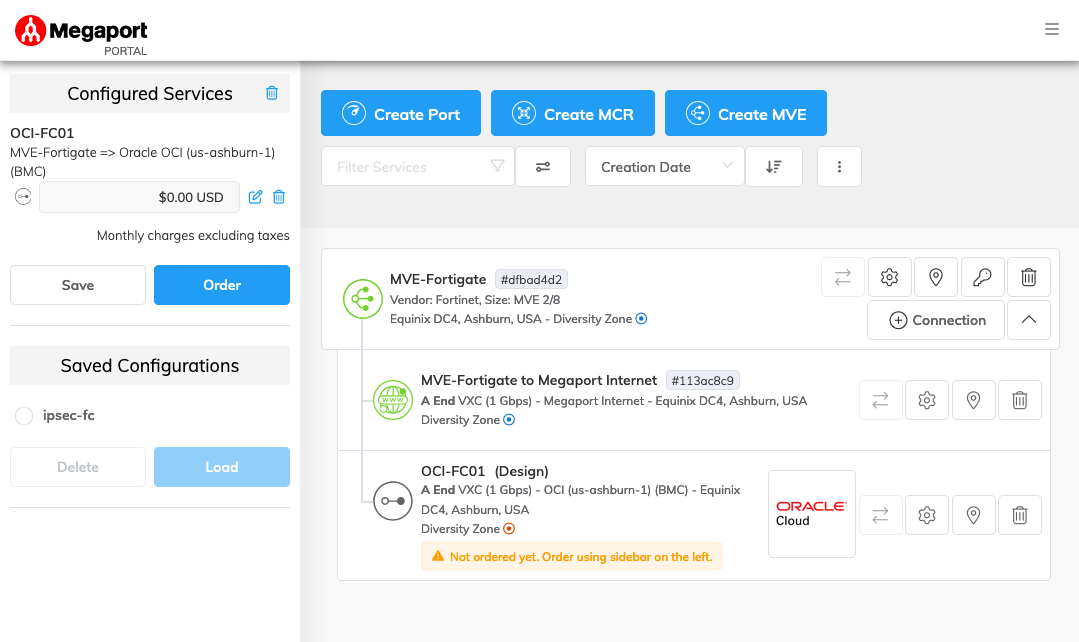Click the MVE-Fortigate service title
The height and width of the screenshot is (642, 1079).
[x=438, y=279]
